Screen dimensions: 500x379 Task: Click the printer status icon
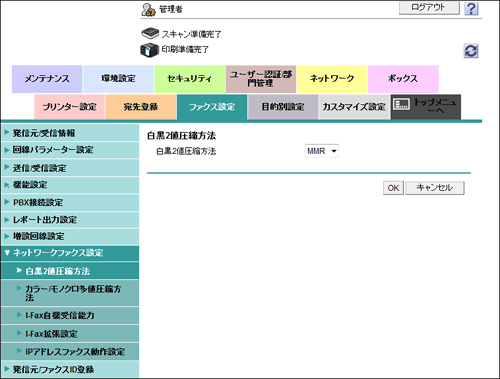point(149,50)
